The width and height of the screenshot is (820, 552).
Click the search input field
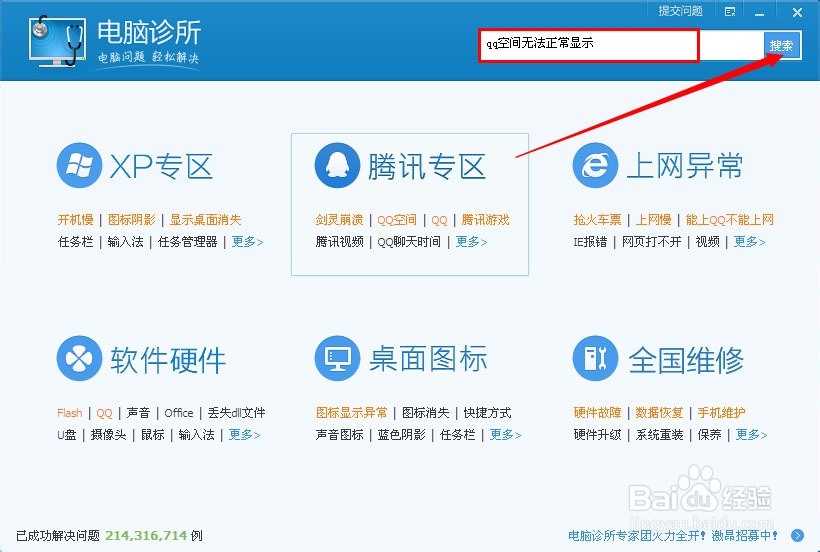pos(621,45)
